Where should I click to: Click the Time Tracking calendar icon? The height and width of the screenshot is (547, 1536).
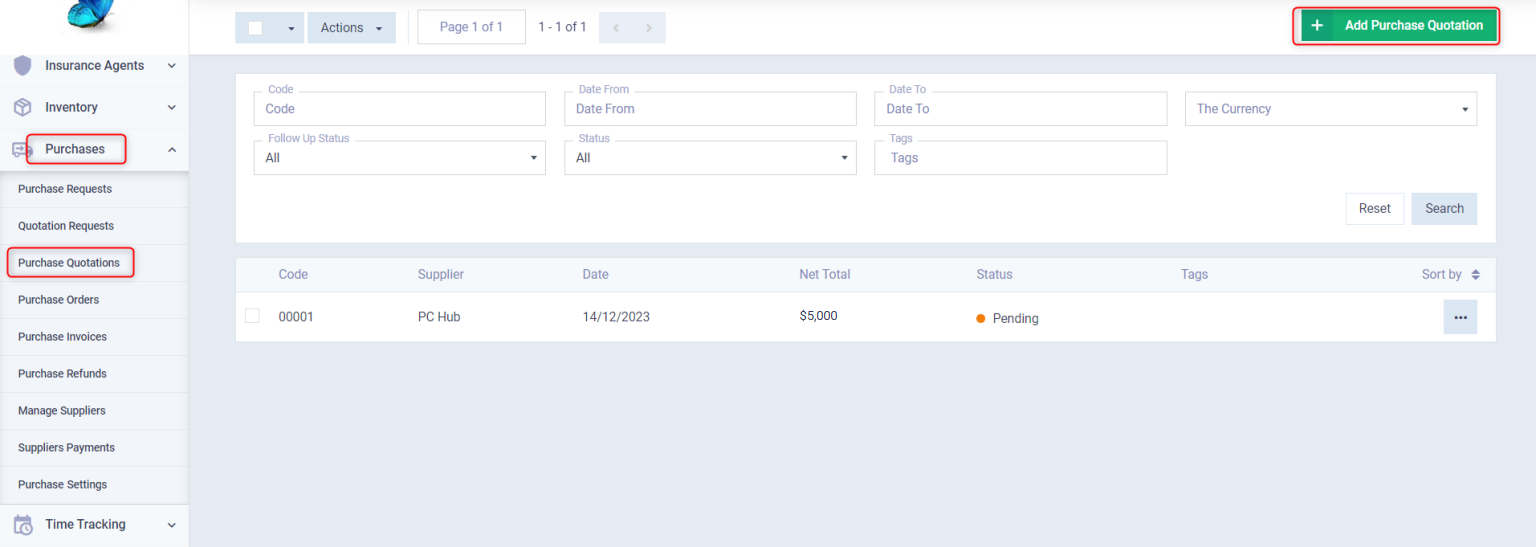pyautogui.click(x=22, y=524)
